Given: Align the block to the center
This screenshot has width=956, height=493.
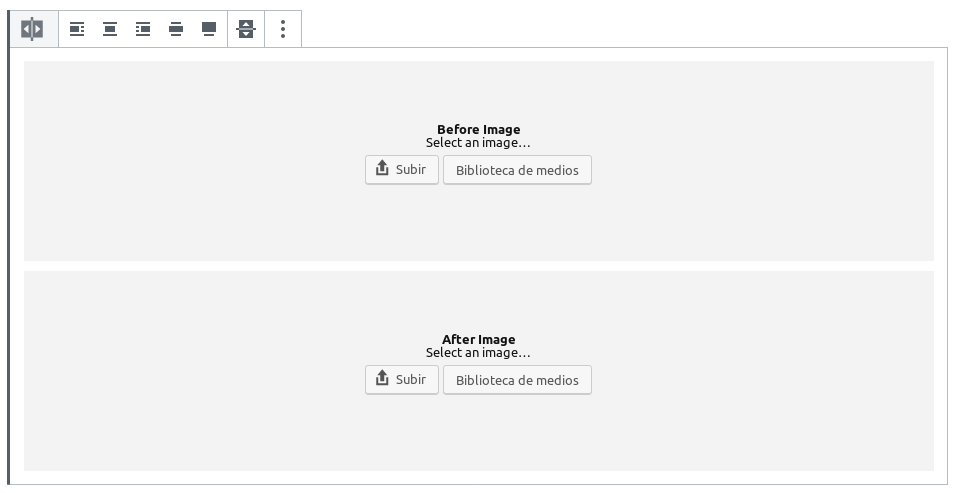Looking at the screenshot, I should [110, 29].
